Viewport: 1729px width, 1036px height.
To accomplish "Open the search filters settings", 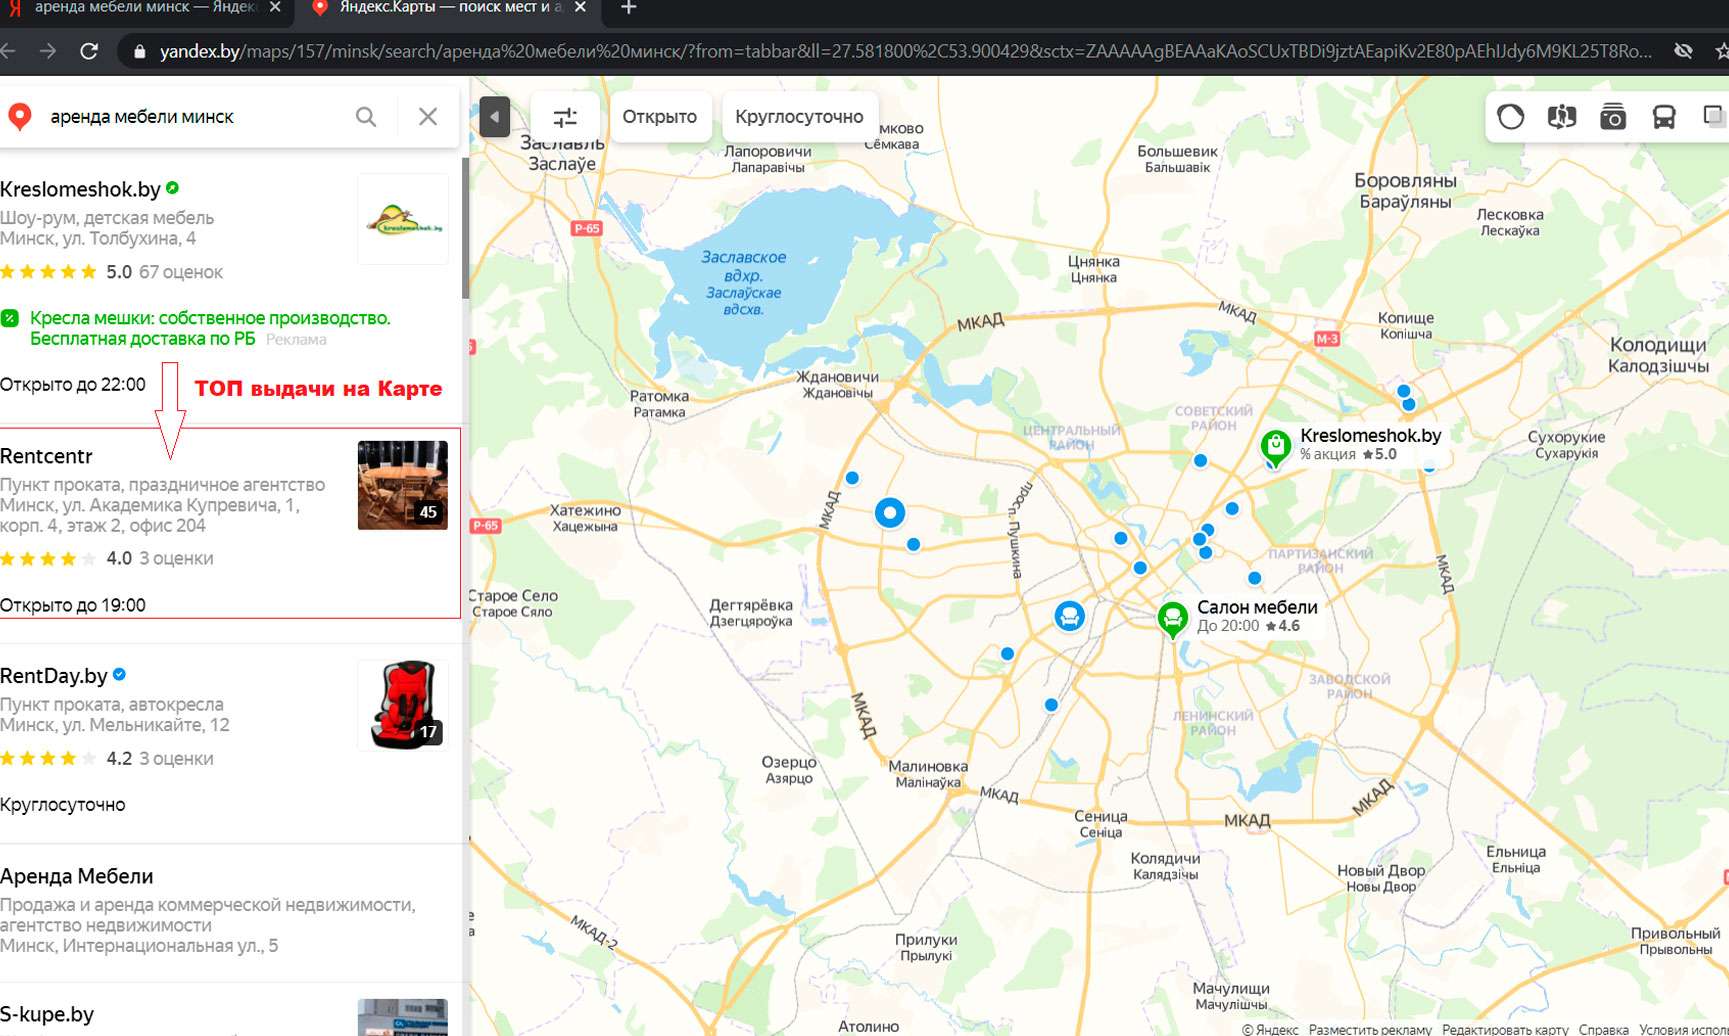I will (565, 117).
